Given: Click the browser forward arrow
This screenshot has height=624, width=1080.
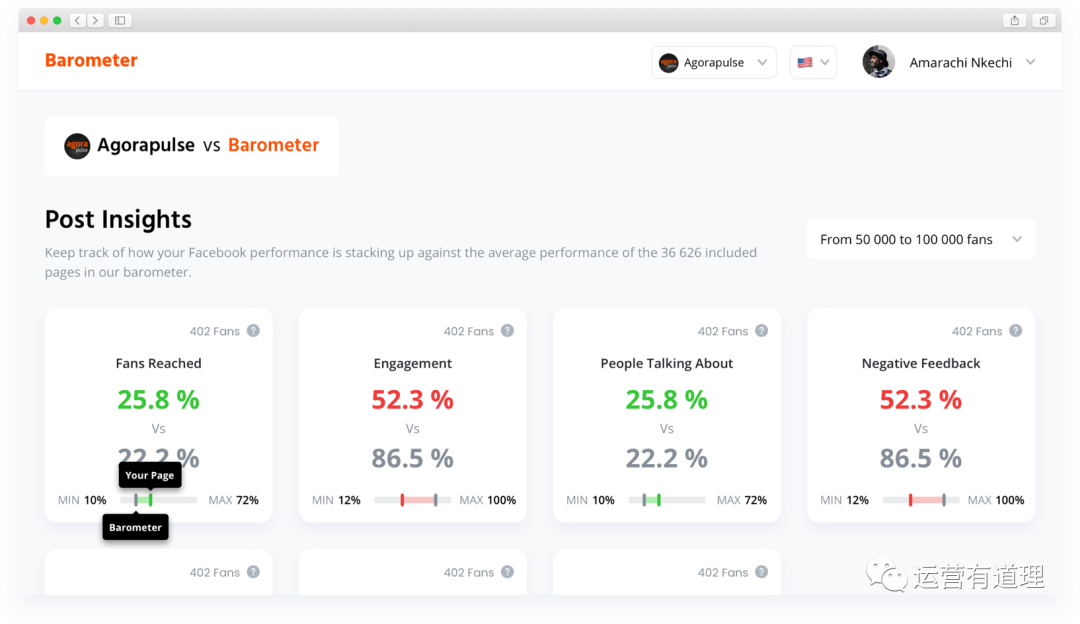Looking at the screenshot, I should 95,20.
